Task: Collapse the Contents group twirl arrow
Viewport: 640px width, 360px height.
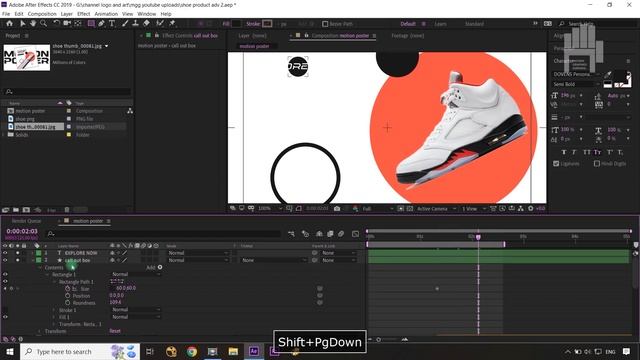Action: pos(40,268)
